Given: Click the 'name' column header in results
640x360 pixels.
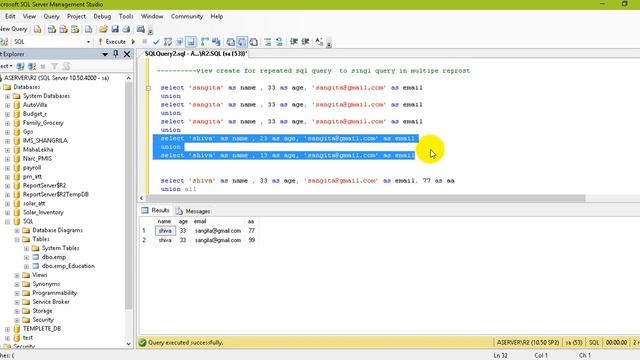Looking at the screenshot, I should 164,221.
